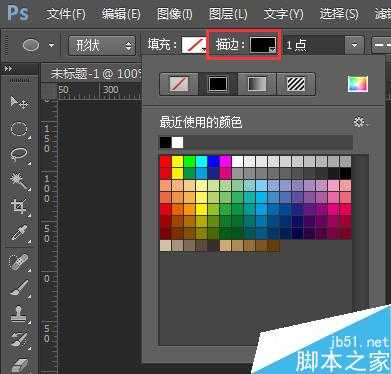Switch to the 未标题-1 document tab
The width and height of the screenshot is (391, 374).
click(x=95, y=73)
